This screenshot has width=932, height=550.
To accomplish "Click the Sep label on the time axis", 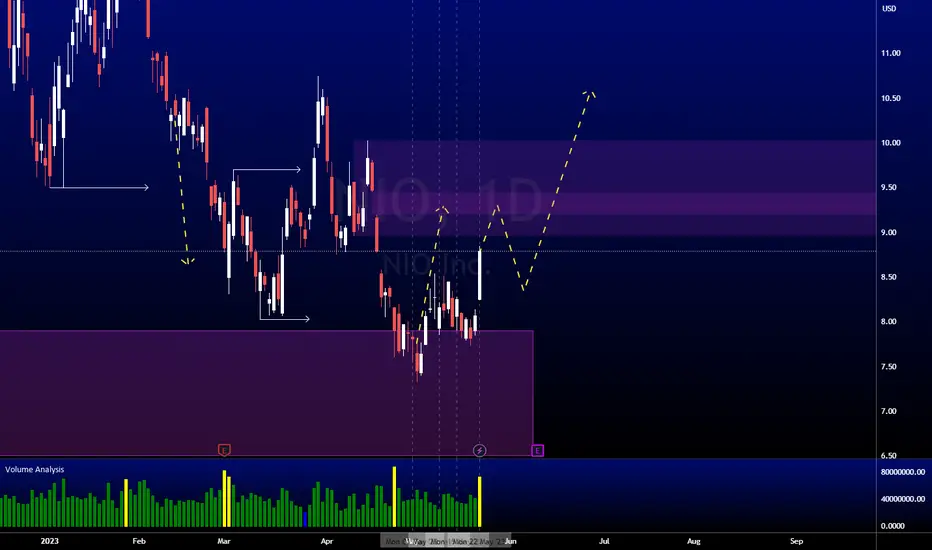I will [x=796, y=541].
